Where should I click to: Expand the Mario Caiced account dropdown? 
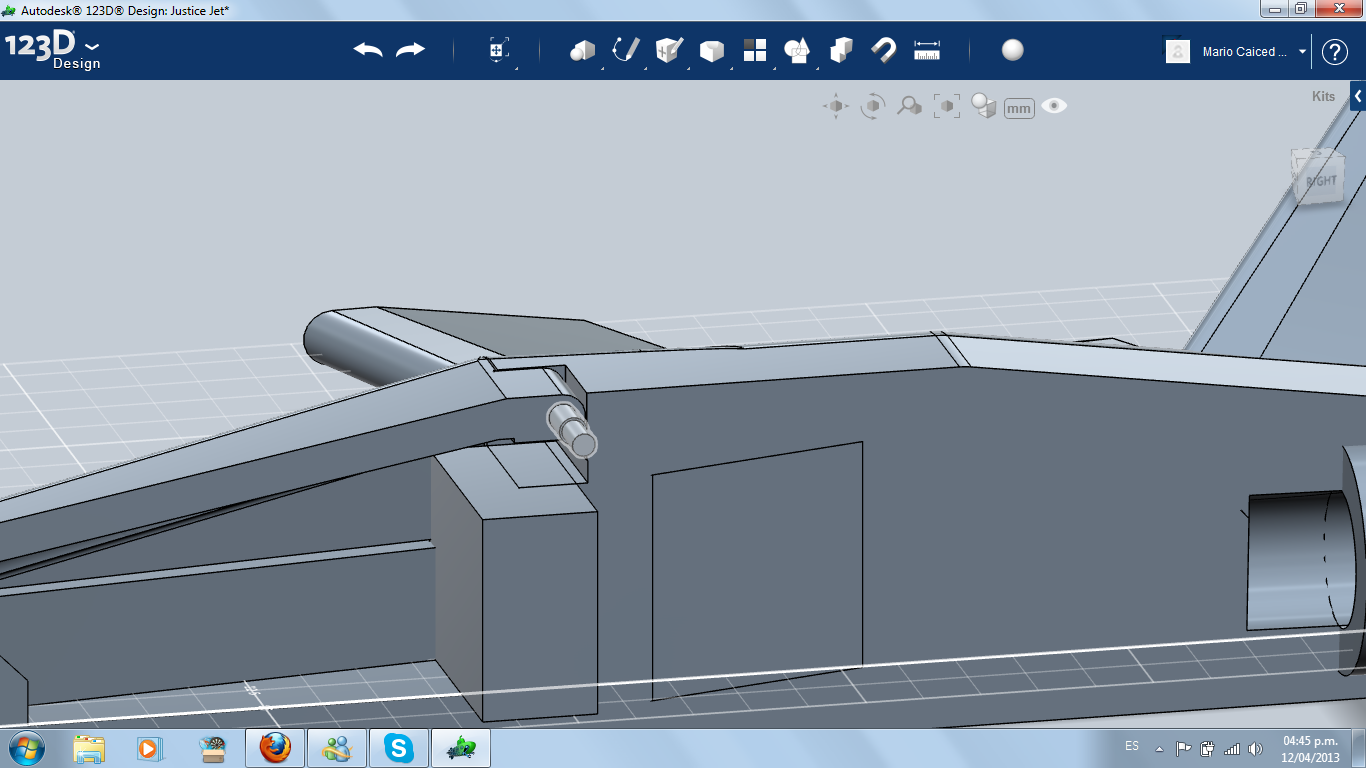(1303, 52)
